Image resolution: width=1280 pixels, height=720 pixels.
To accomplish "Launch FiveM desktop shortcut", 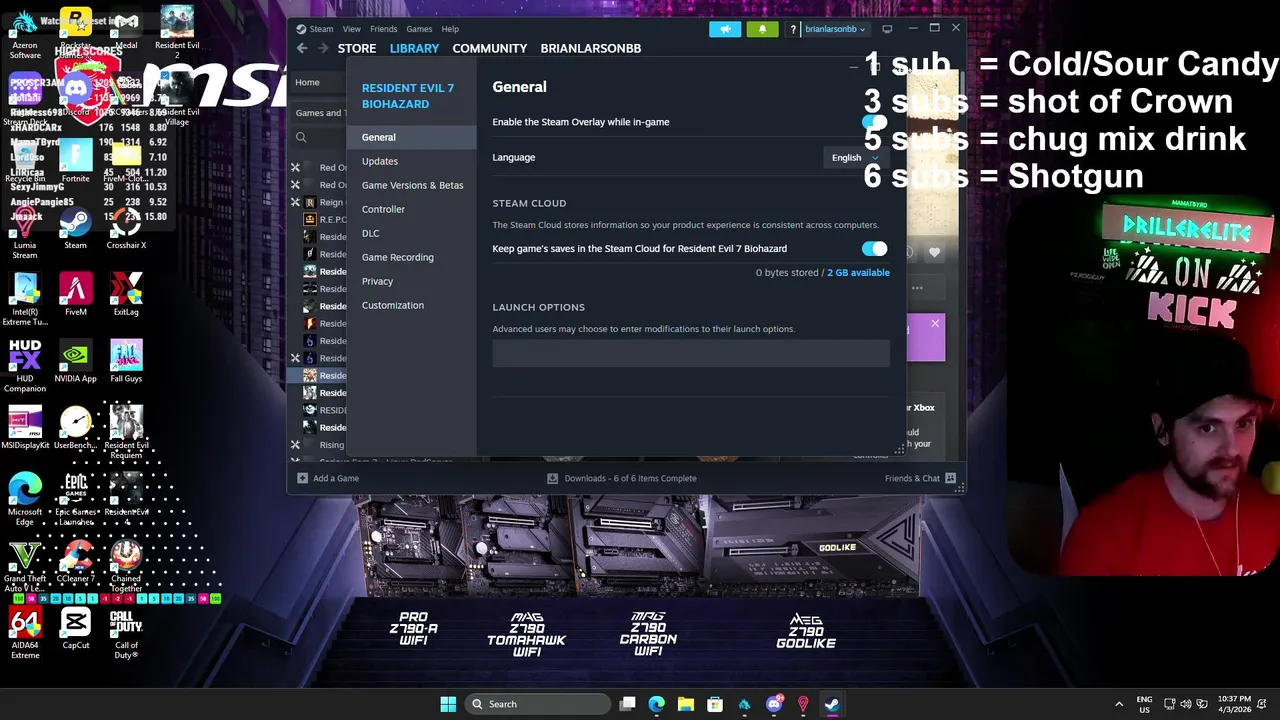I will click(x=75, y=295).
